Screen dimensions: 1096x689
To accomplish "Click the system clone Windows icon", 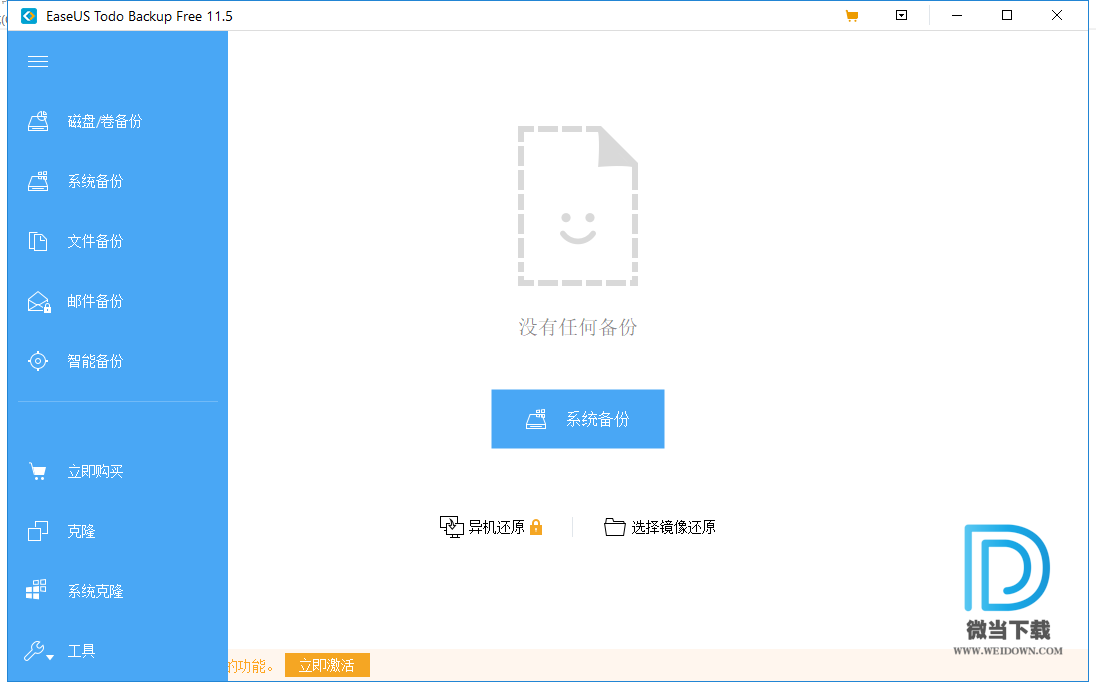I will click(x=36, y=589).
